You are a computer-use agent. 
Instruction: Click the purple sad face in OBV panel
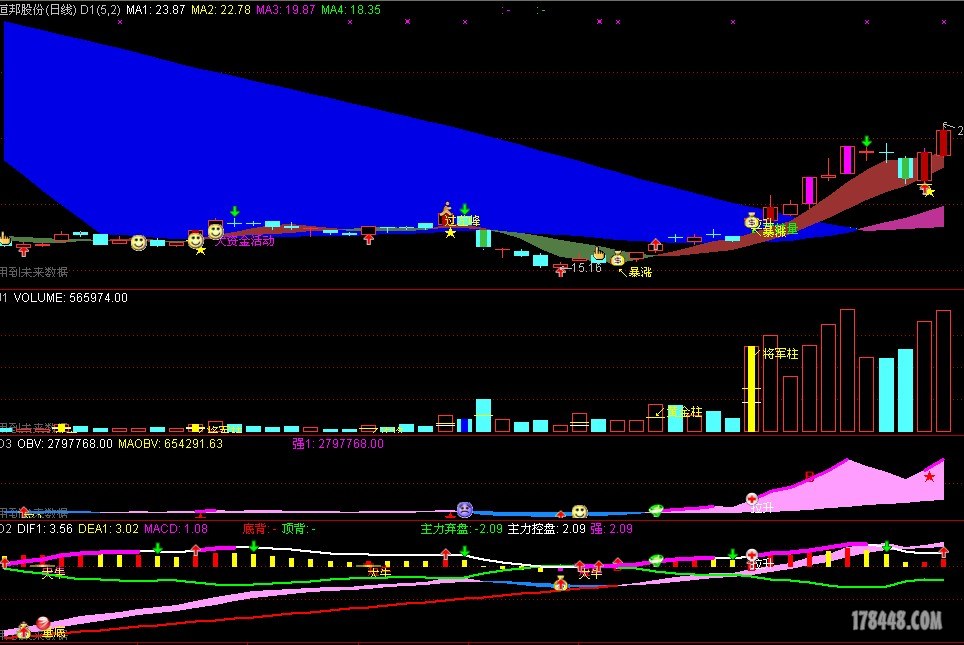[x=464, y=509]
